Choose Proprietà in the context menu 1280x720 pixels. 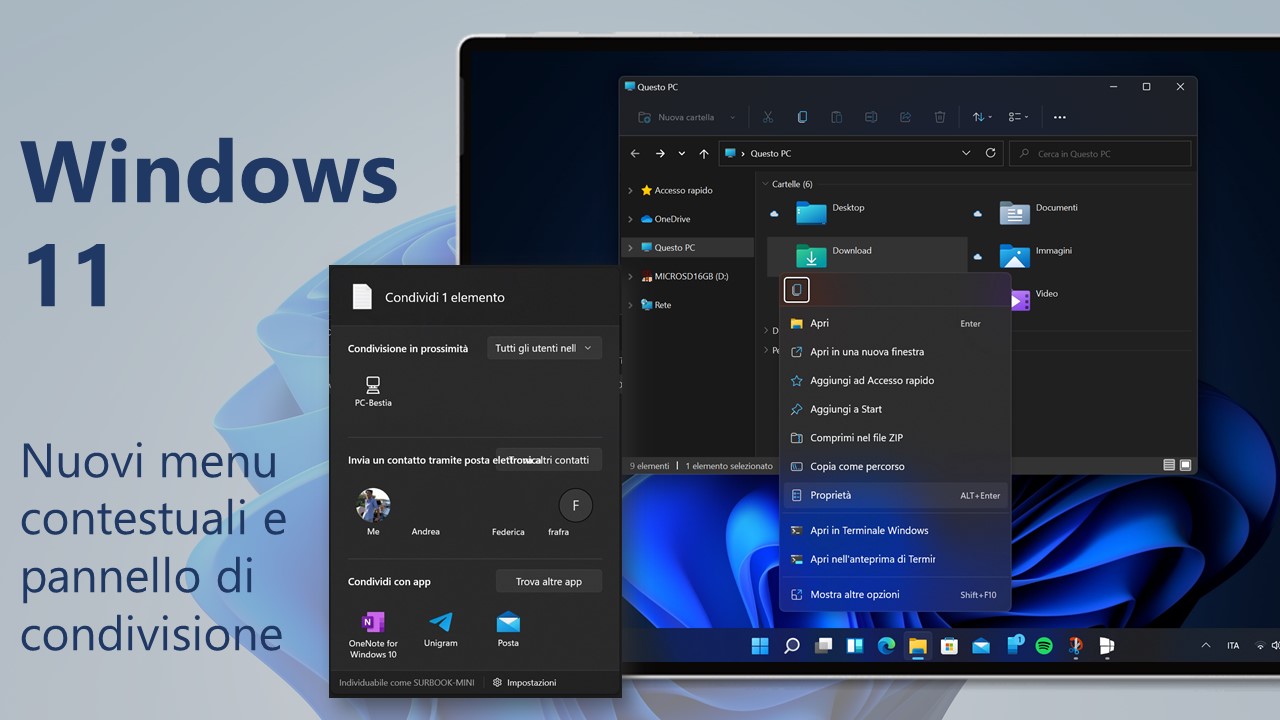[895, 495]
